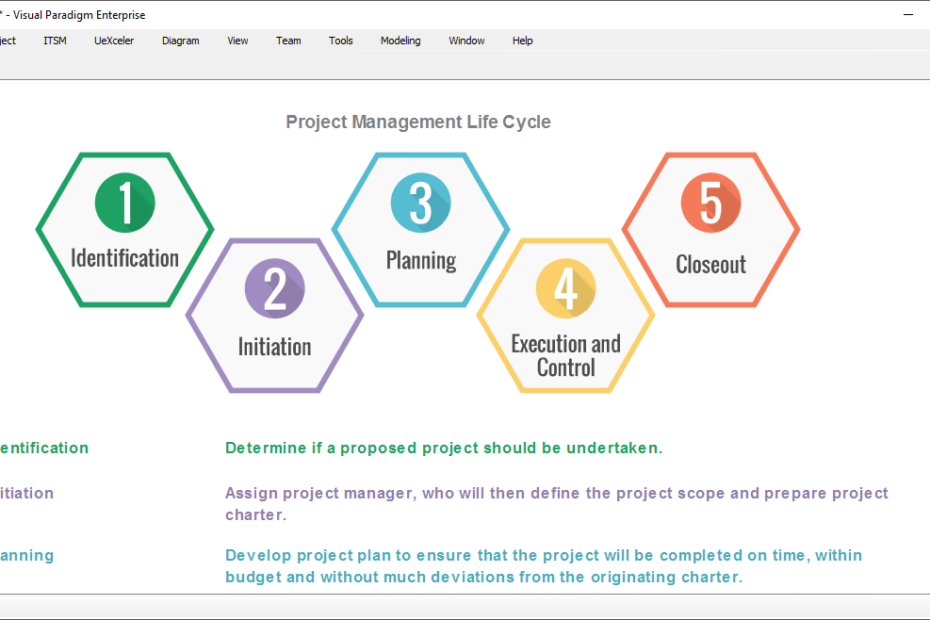Viewport: 930px width, 620px height.
Task: Open the UeXceler menu
Action: point(113,40)
